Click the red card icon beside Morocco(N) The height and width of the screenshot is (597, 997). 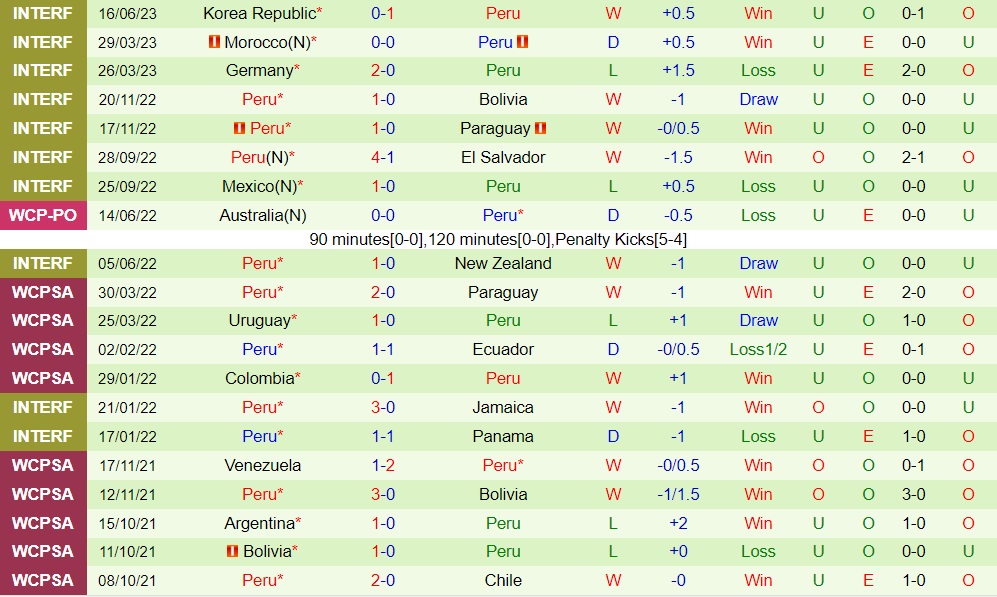[213, 42]
